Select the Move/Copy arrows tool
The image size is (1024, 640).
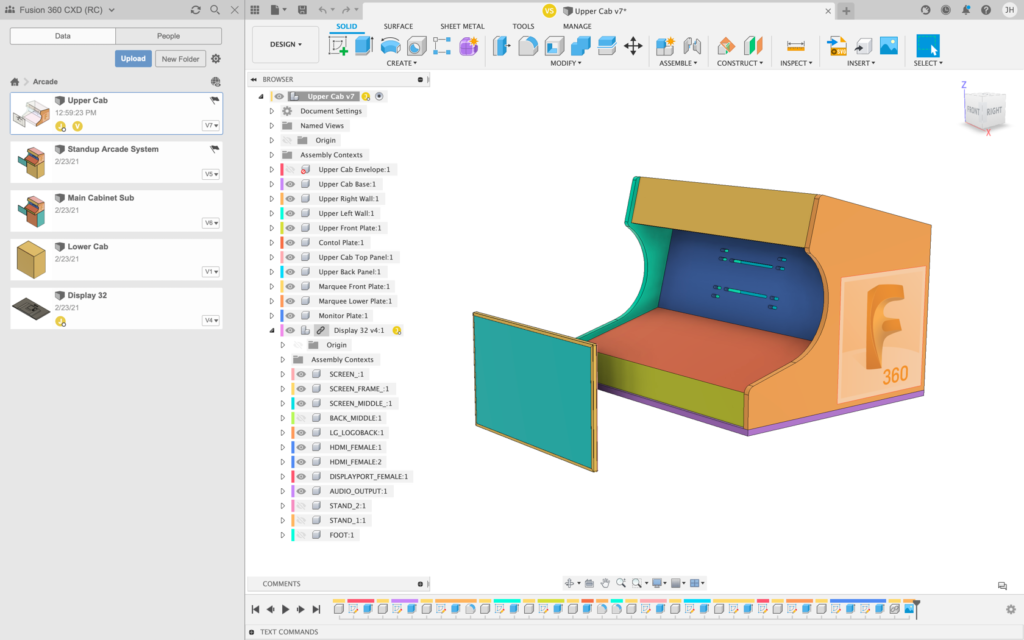coord(633,46)
